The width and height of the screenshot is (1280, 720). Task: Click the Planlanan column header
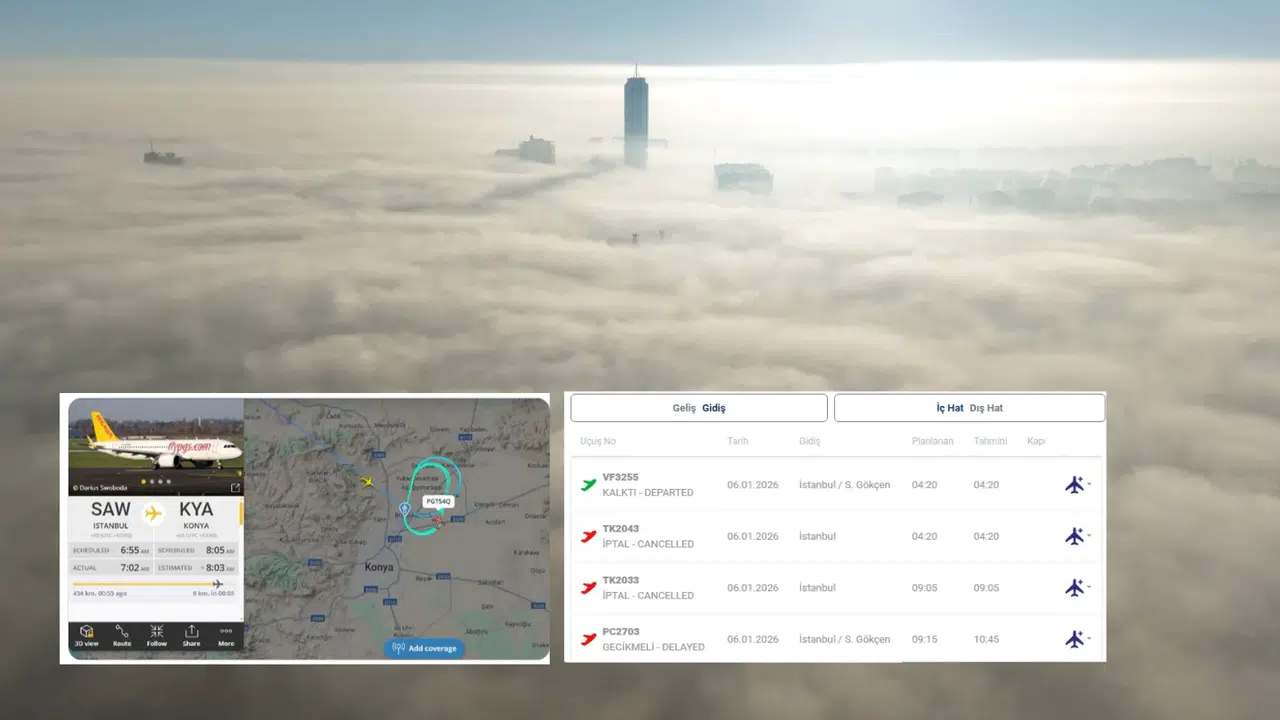pyautogui.click(x=932, y=441)
